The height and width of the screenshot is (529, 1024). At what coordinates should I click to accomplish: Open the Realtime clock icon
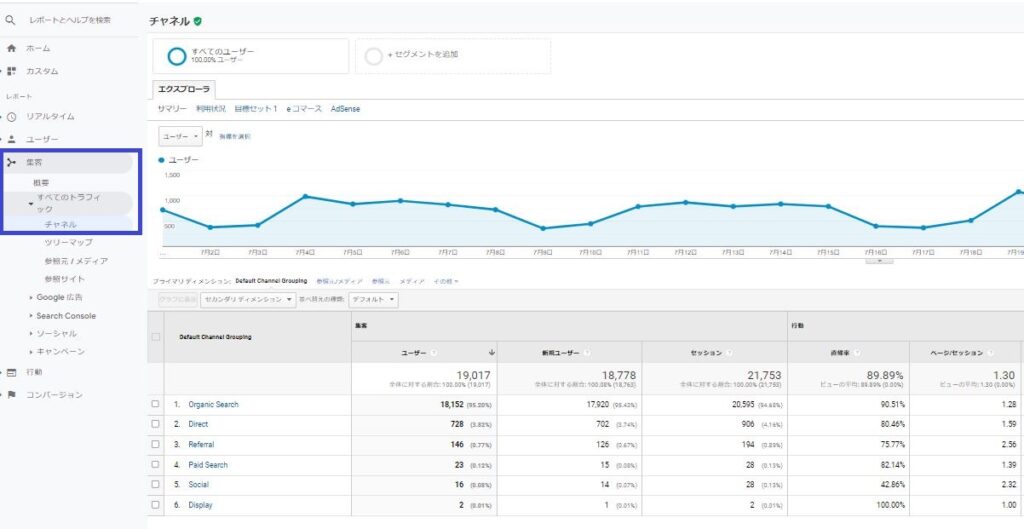[x=11, y=117]
